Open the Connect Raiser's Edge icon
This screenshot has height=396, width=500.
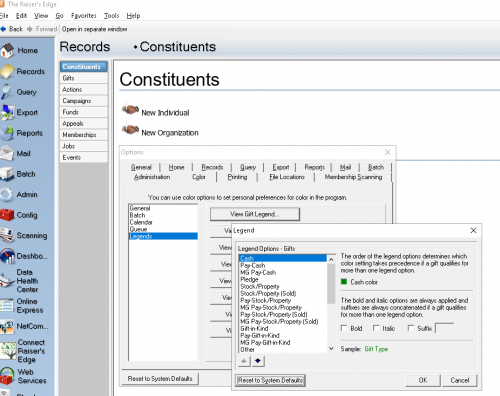(x=8, y=351)
